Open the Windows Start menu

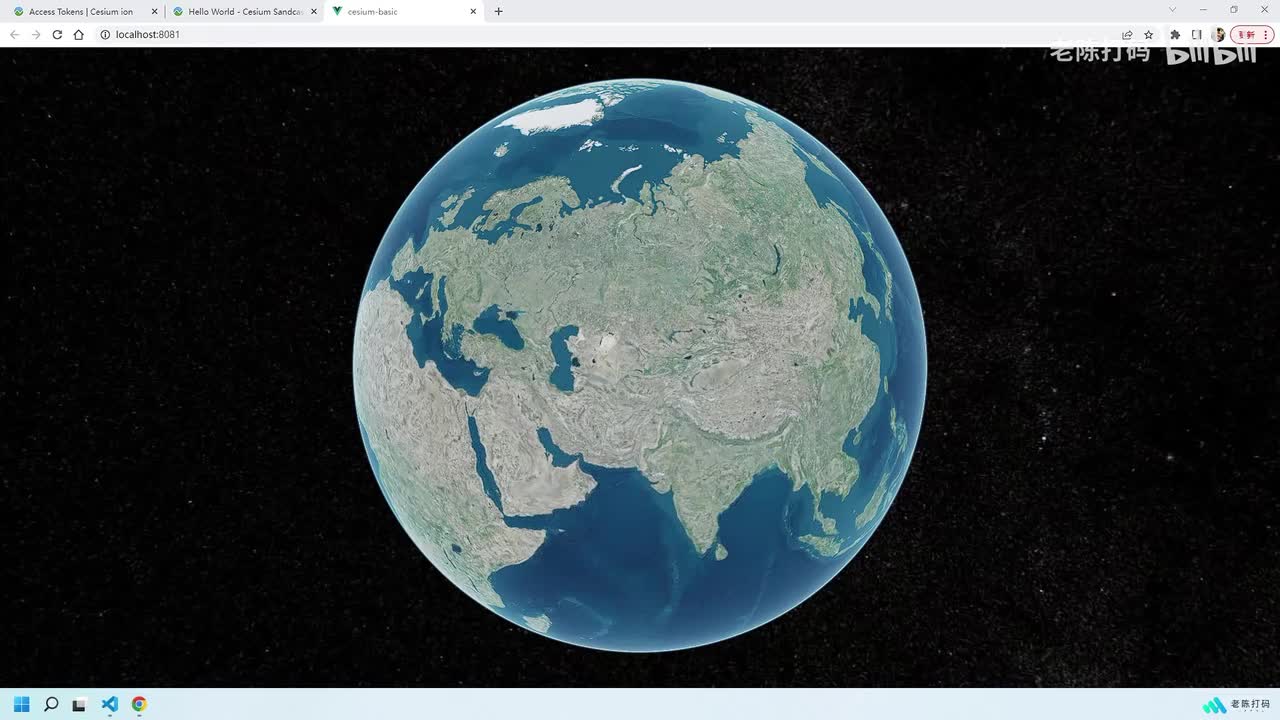coord(22,704)
